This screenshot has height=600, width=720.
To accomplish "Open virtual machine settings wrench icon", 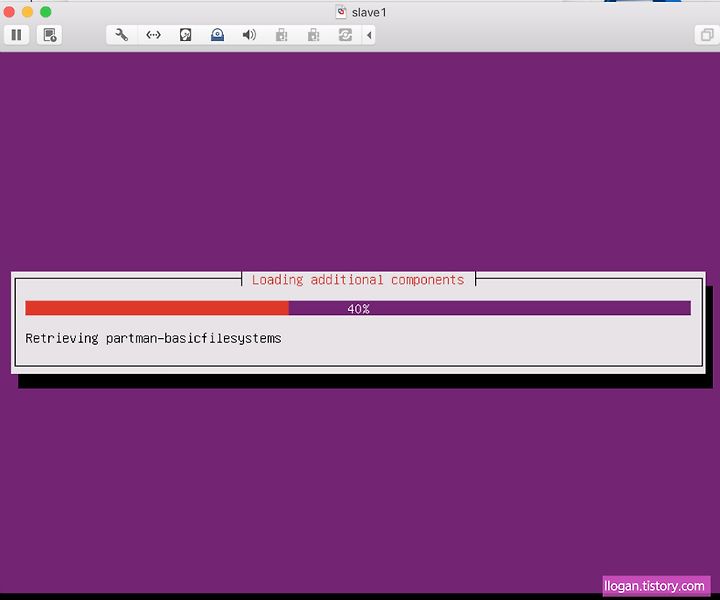I will (x=122, y=35).
